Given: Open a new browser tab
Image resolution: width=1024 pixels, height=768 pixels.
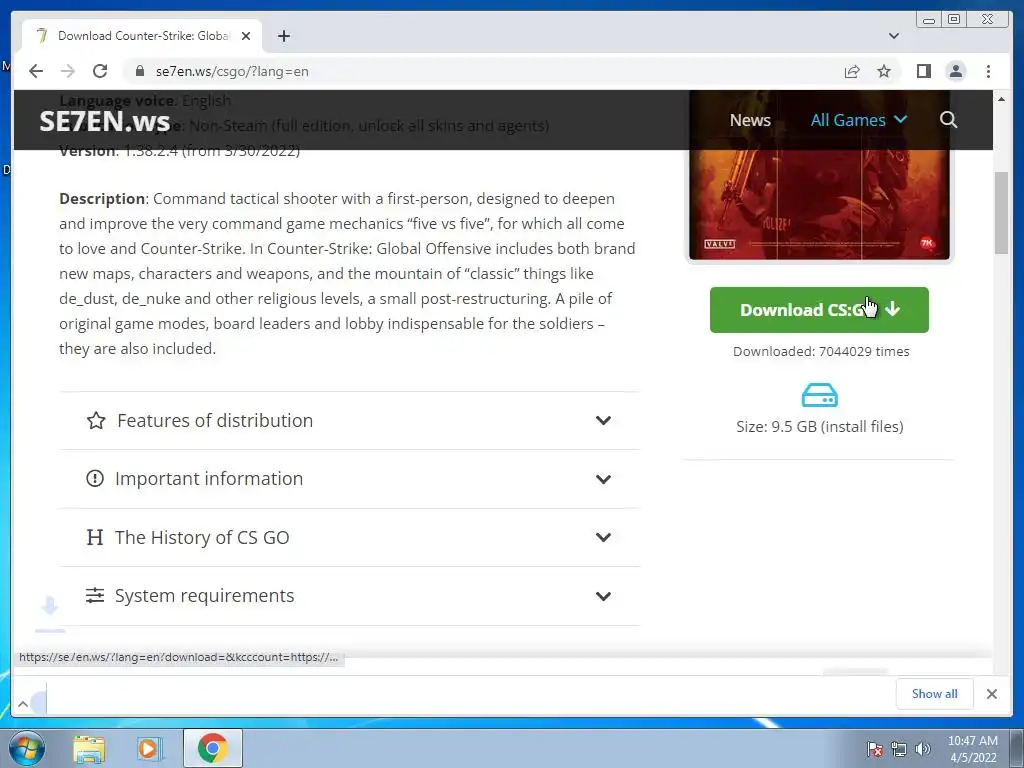Looking at the screenshot, I should pos(283,36).
